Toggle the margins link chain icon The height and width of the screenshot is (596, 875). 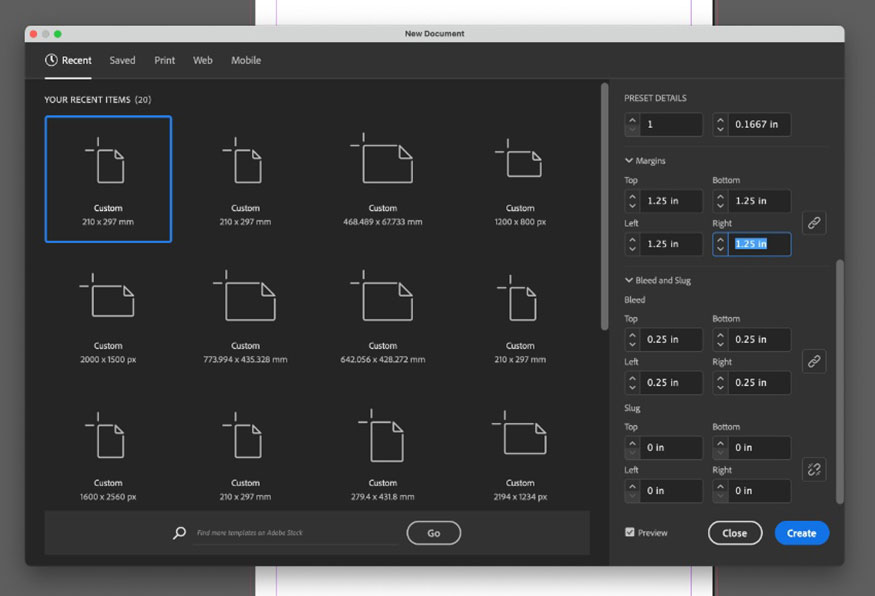[814, 223]
